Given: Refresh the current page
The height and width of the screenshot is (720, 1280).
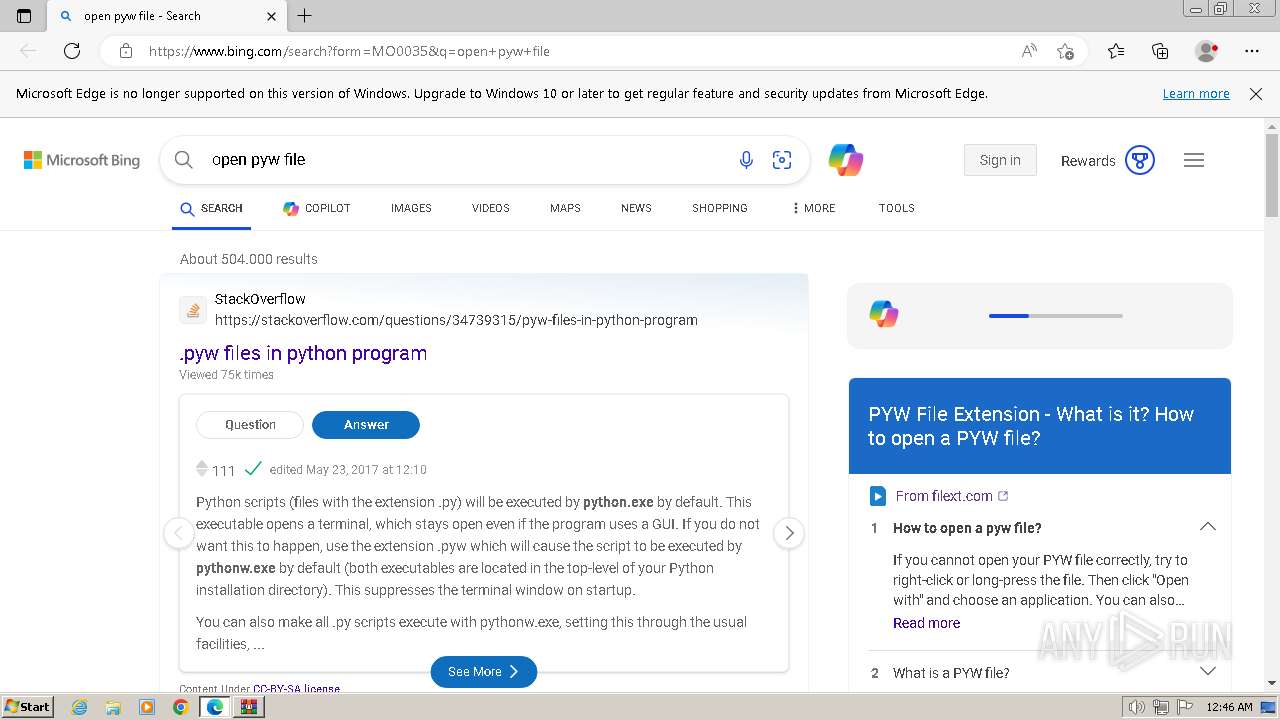Looking at the screenshot, I should [72, 51].
